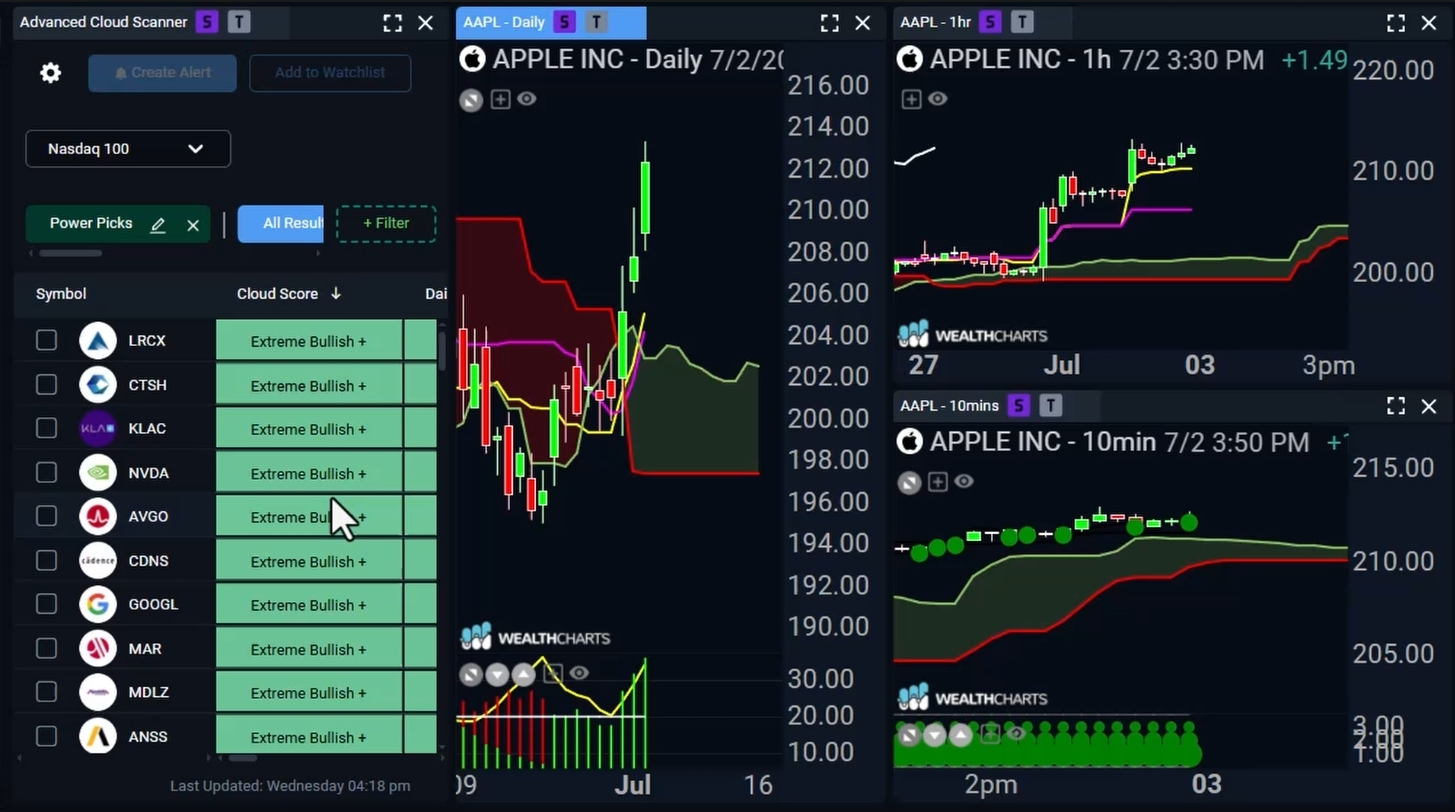Click the filter bar horizontal scrollbar

click(71, 253)
